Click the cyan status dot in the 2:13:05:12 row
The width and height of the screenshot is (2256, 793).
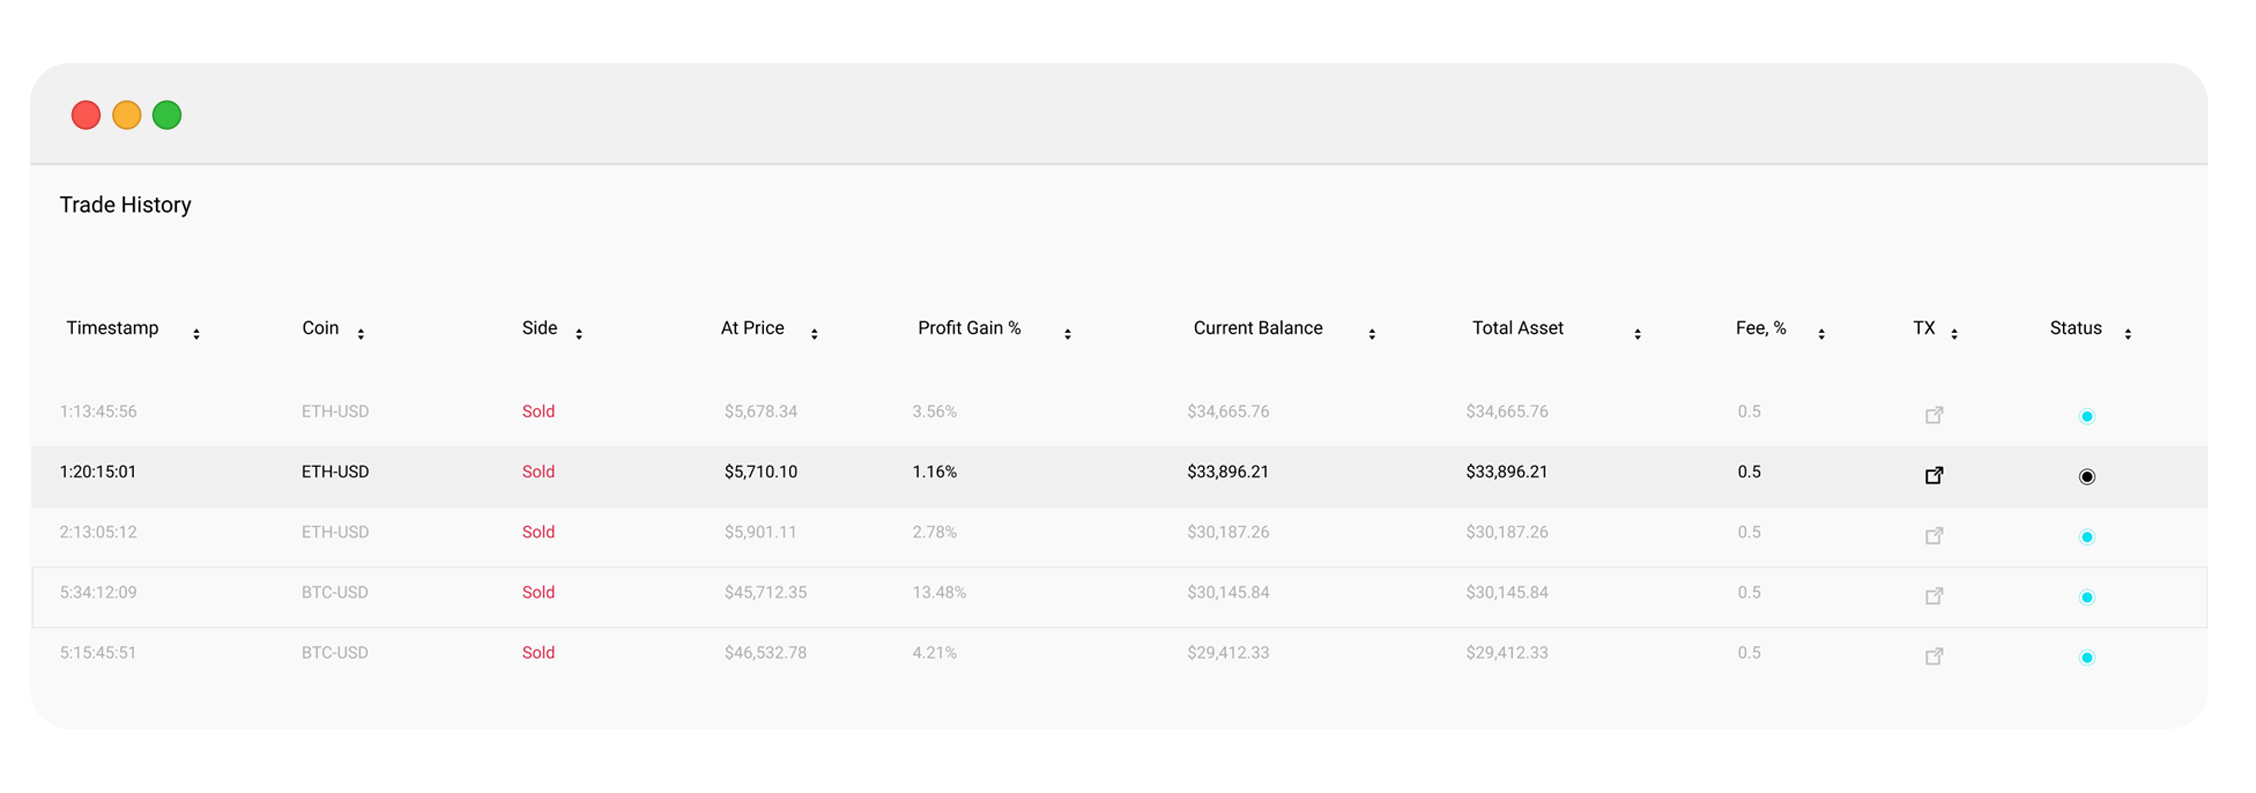click(x=2086, y=537)
